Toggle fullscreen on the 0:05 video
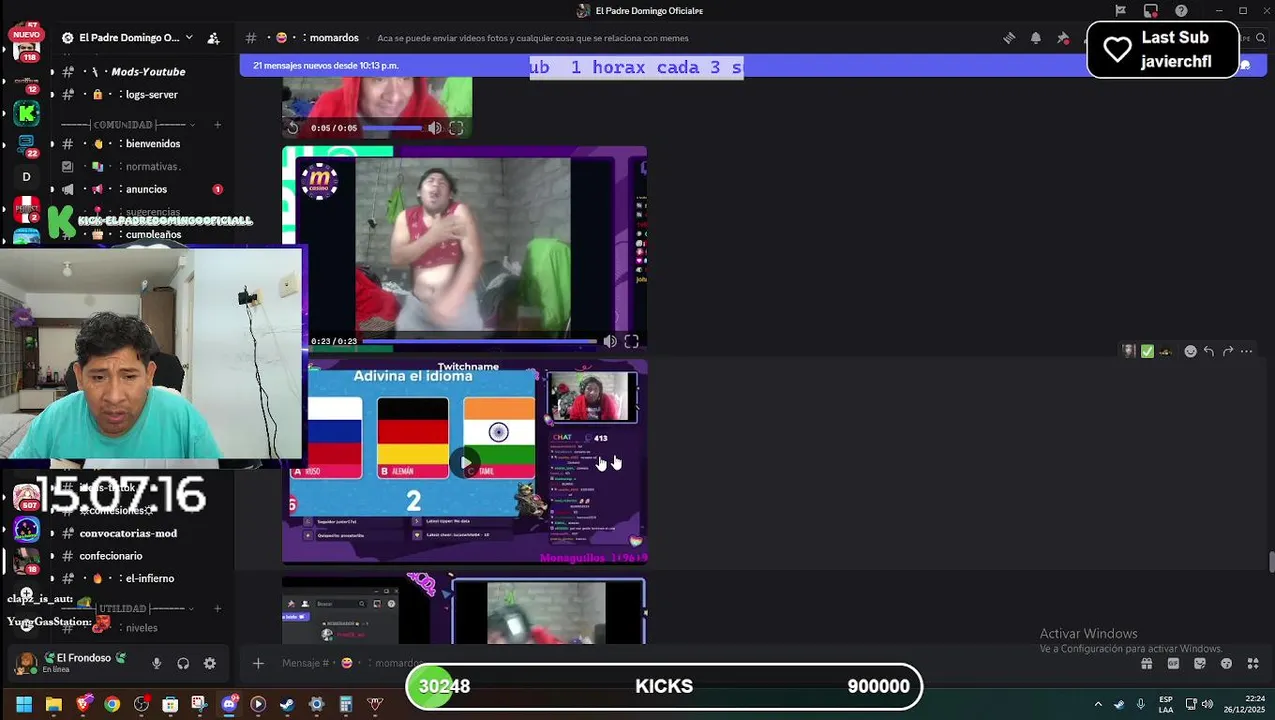The width and height of the screenshot is (1275, 720). [x=456, y=128]
